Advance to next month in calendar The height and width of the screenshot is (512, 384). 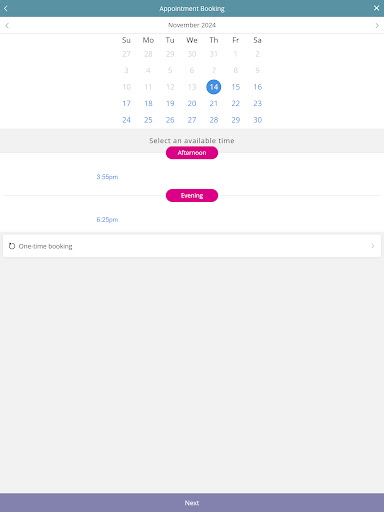(377, 25)
